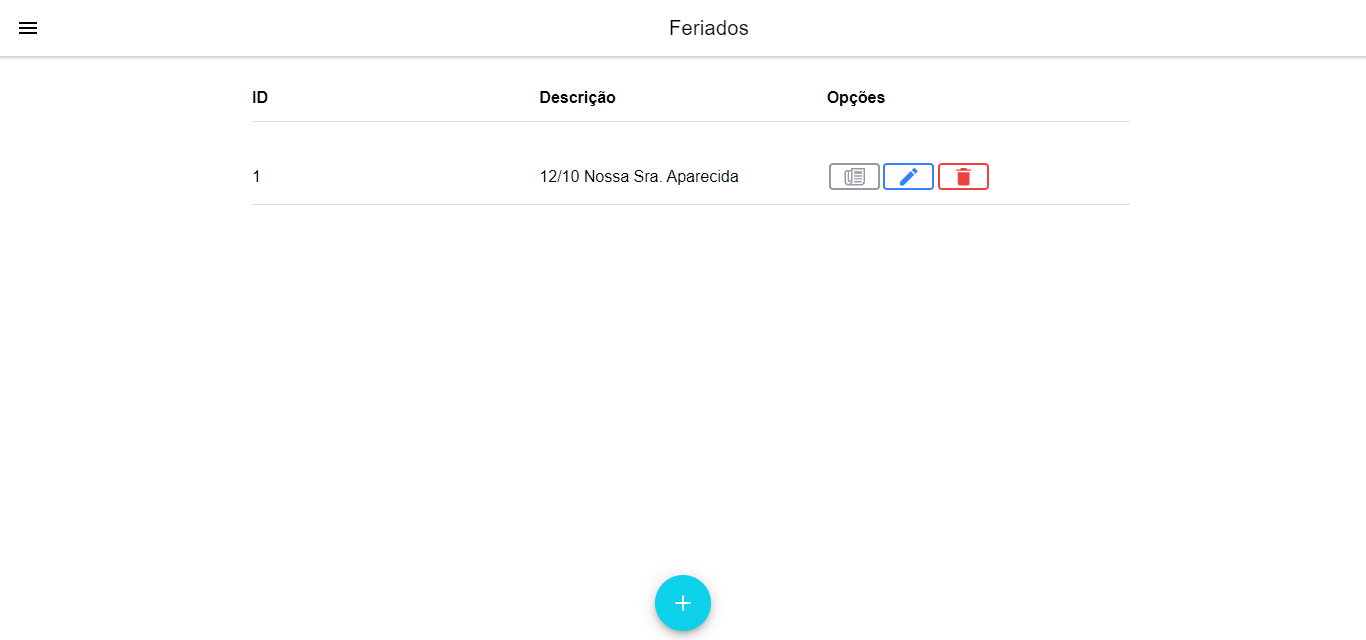
Task: Open side drawer from top-left menu icon
Action: click(28, 28)
